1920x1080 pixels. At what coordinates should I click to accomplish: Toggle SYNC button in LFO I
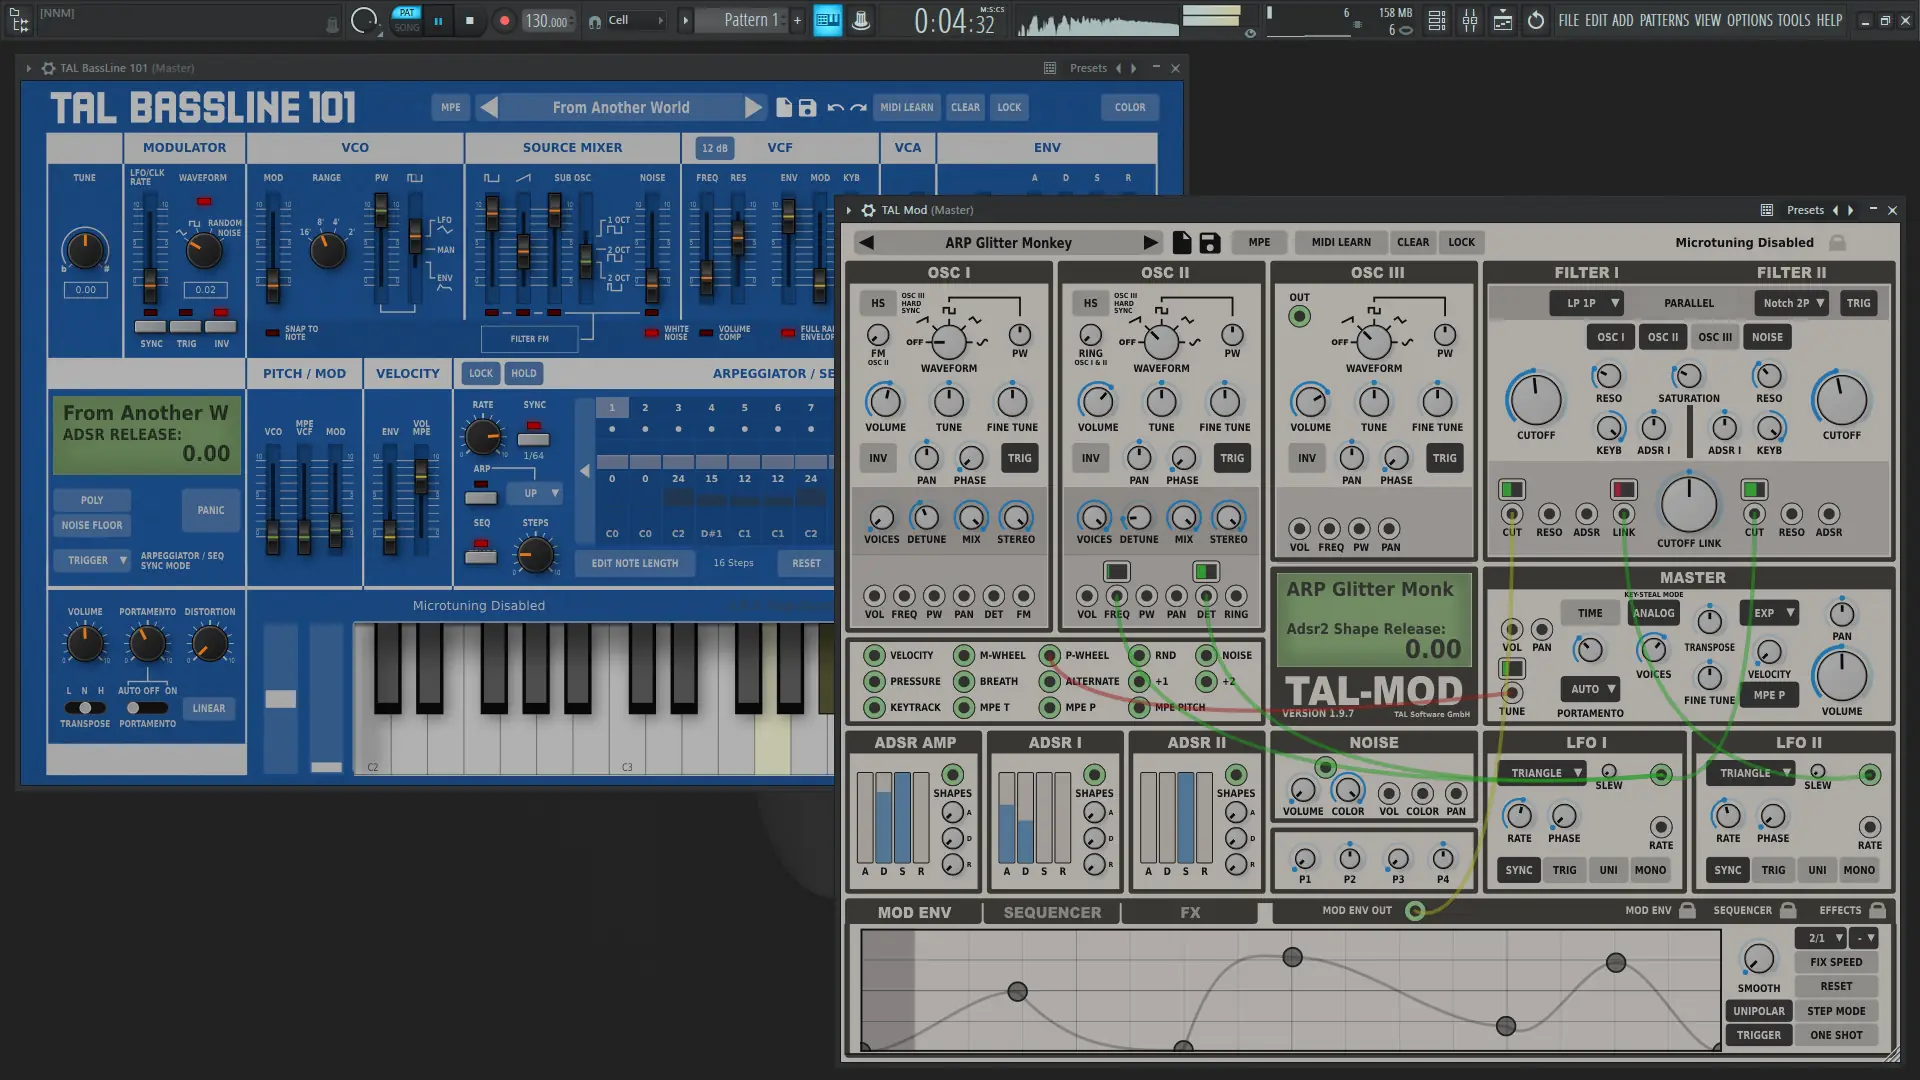click(x=1518, y=870)
